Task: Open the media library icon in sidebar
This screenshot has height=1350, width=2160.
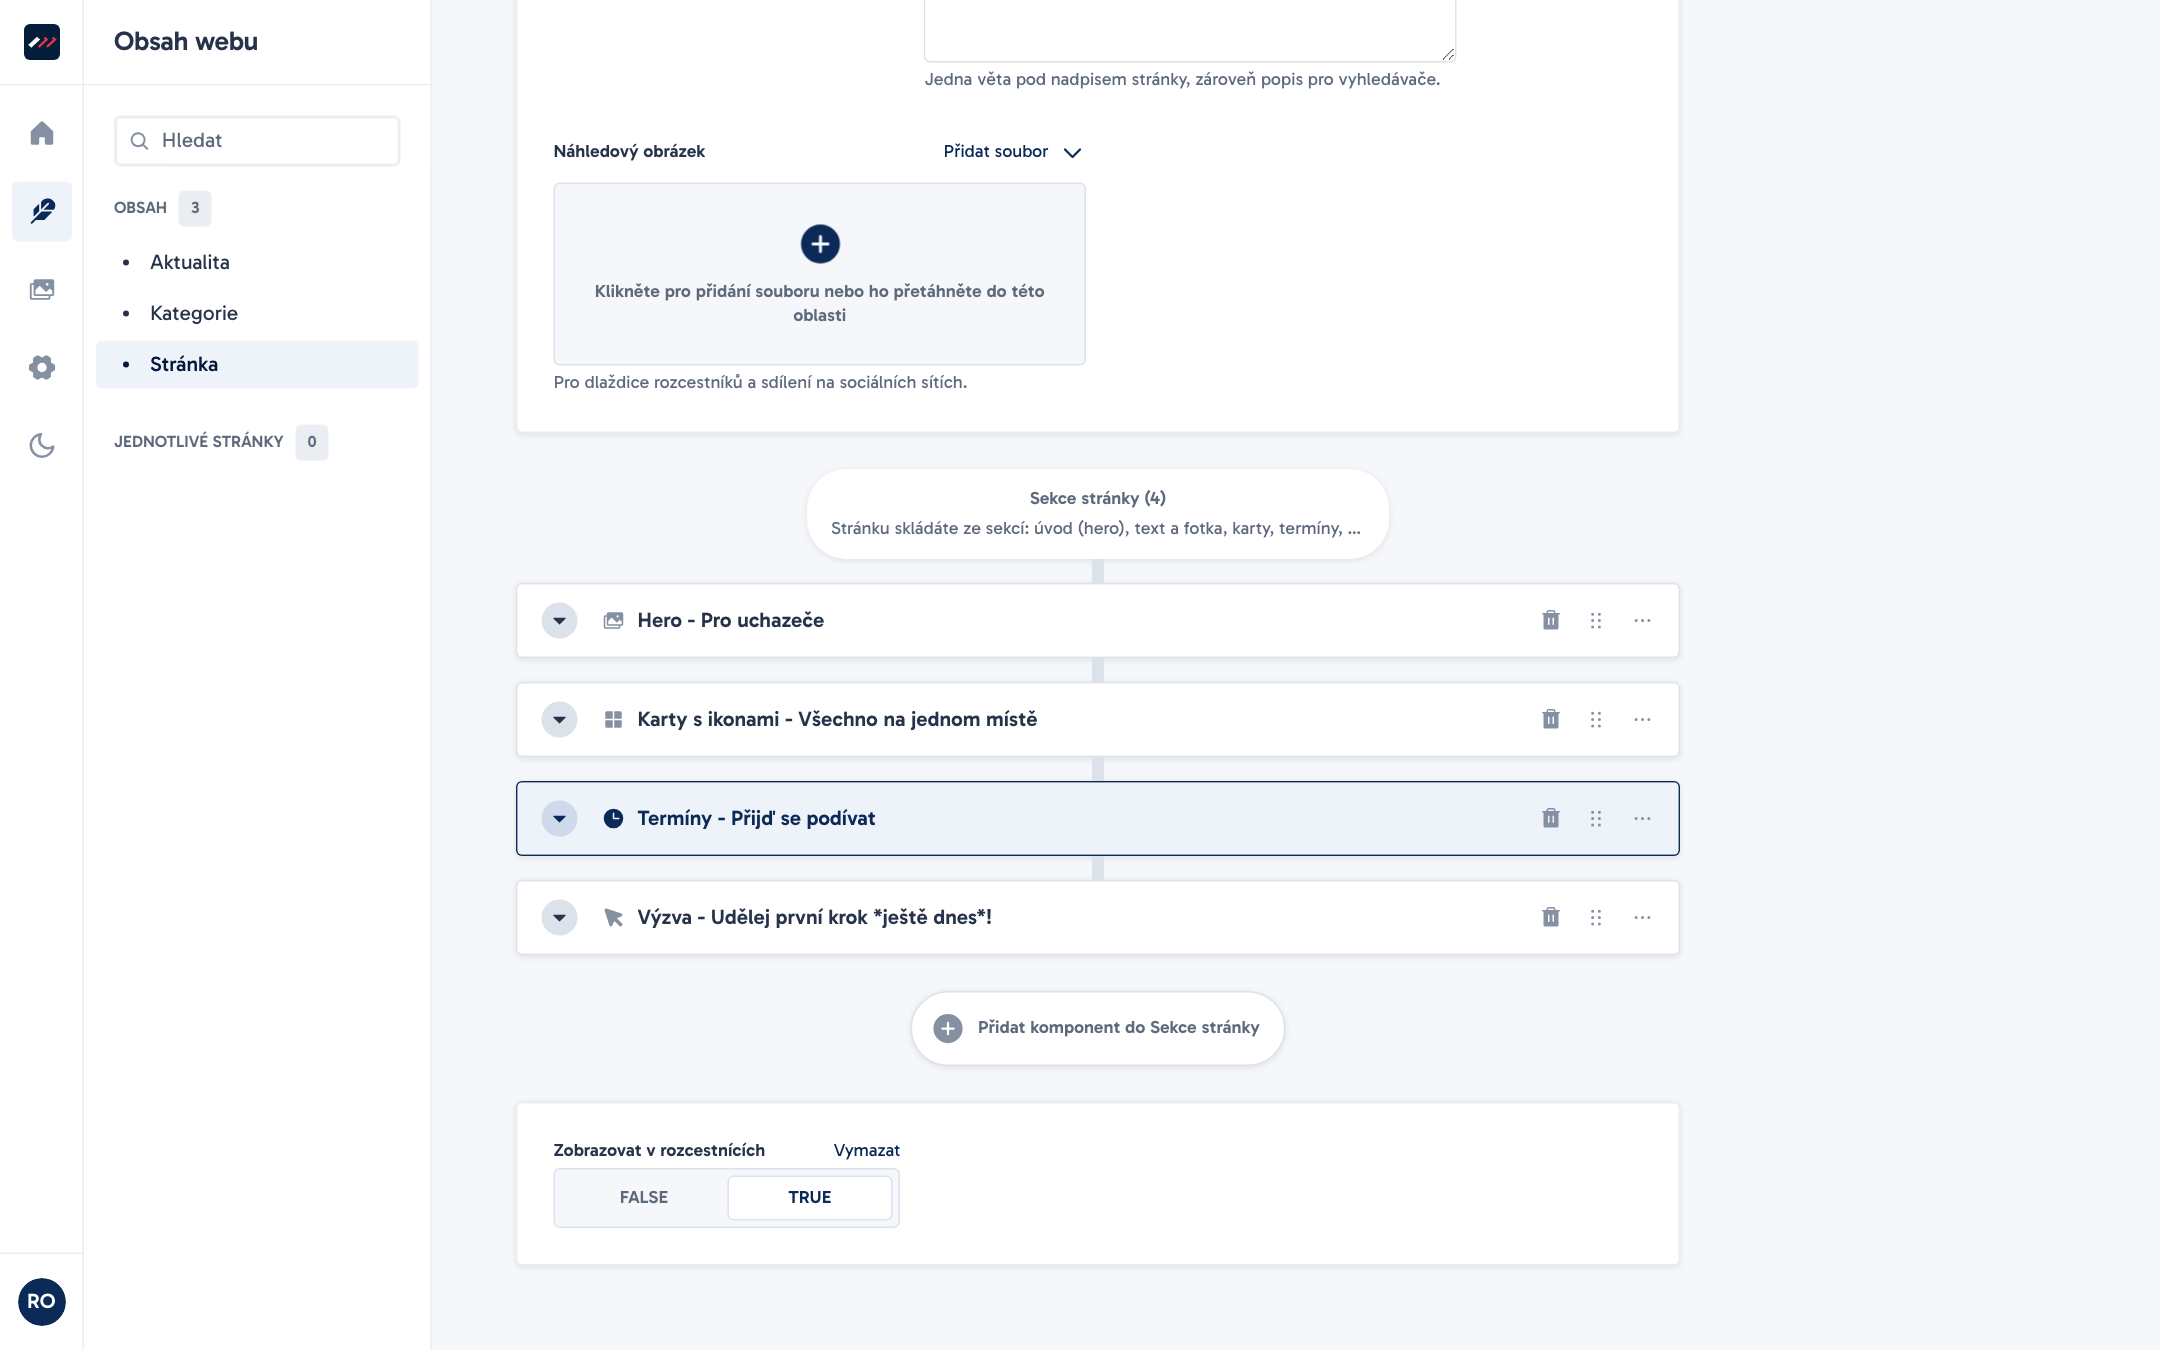Action: coord(42,289)
